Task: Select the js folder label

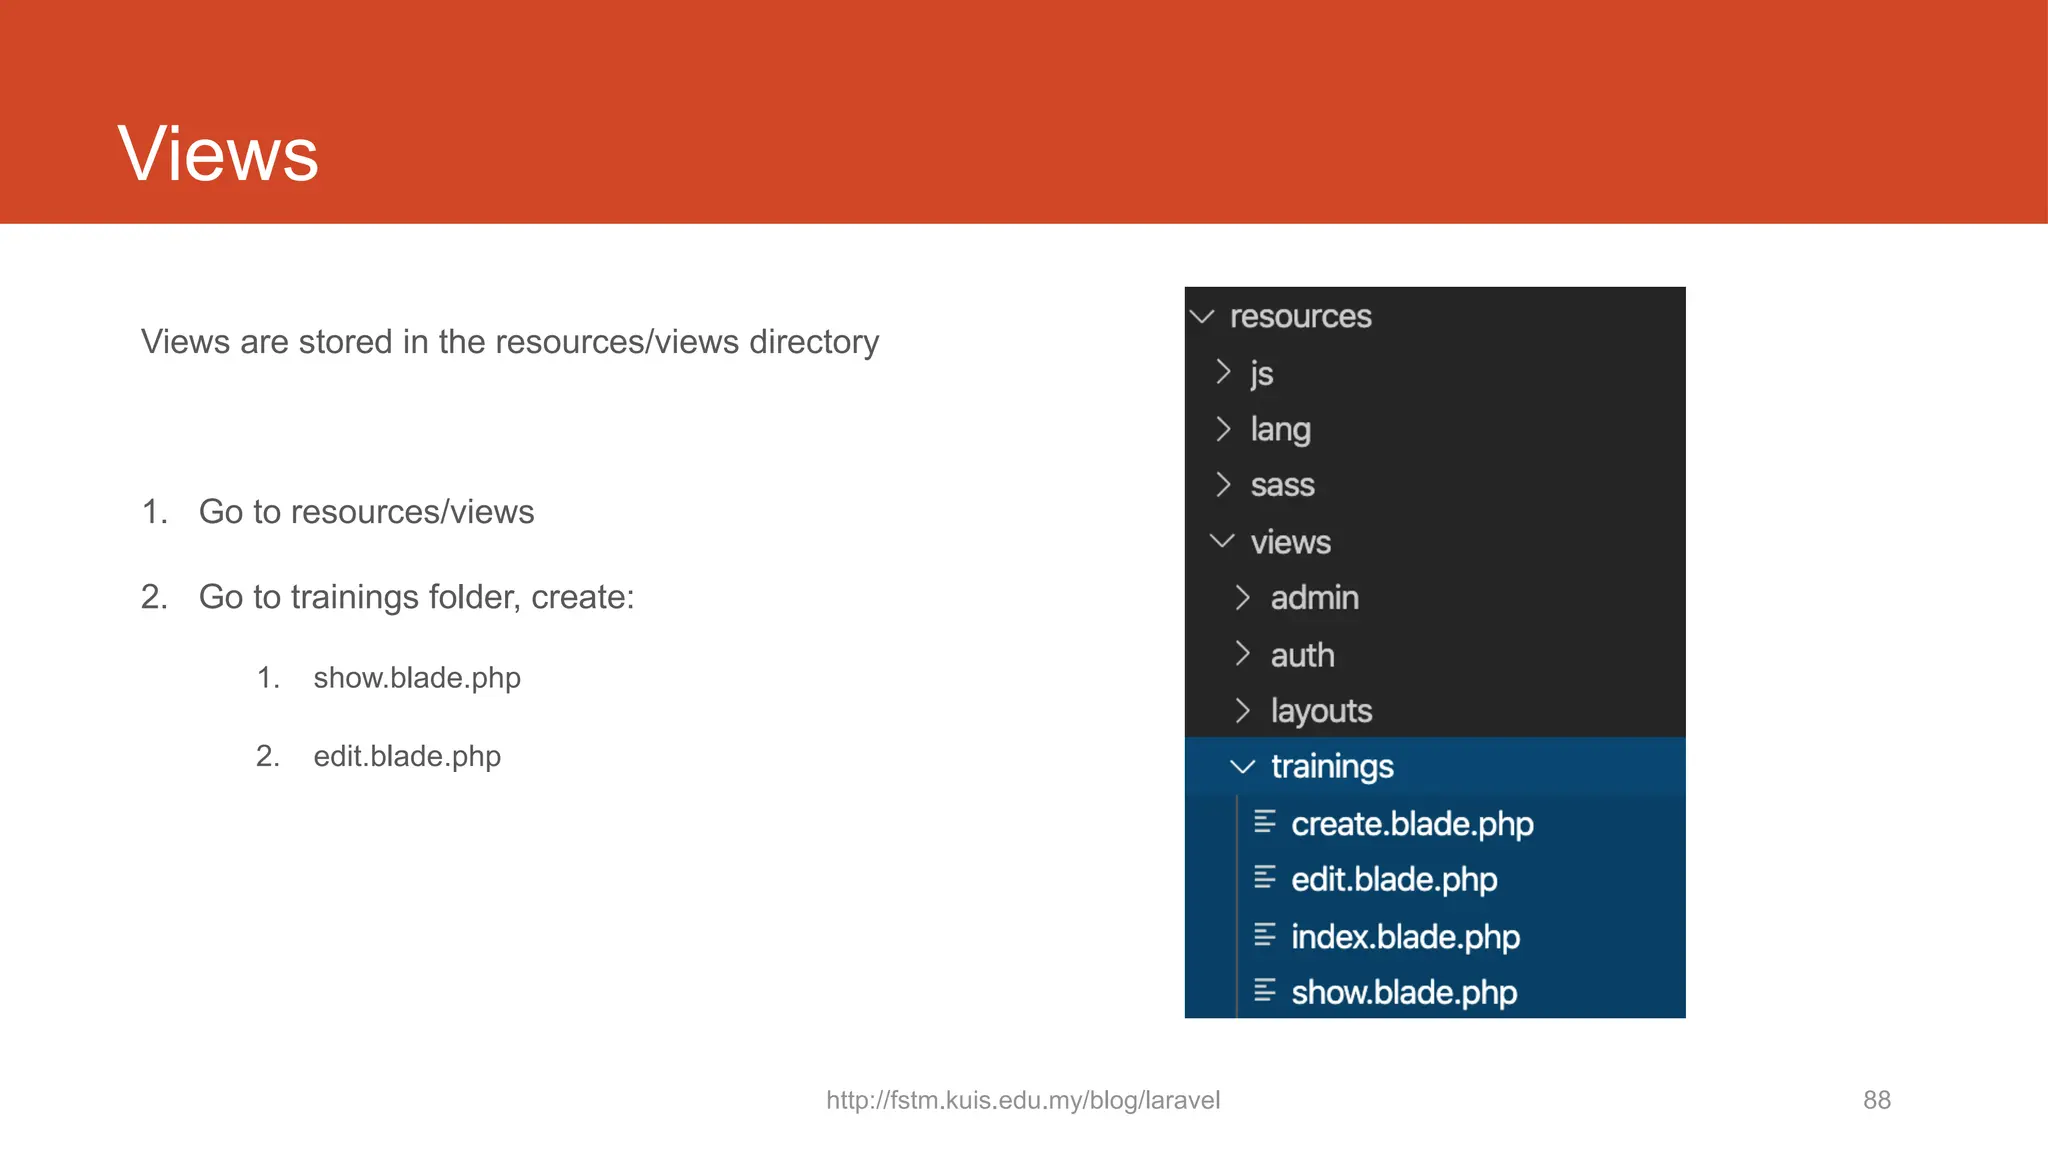Action: pos(1262,374)
